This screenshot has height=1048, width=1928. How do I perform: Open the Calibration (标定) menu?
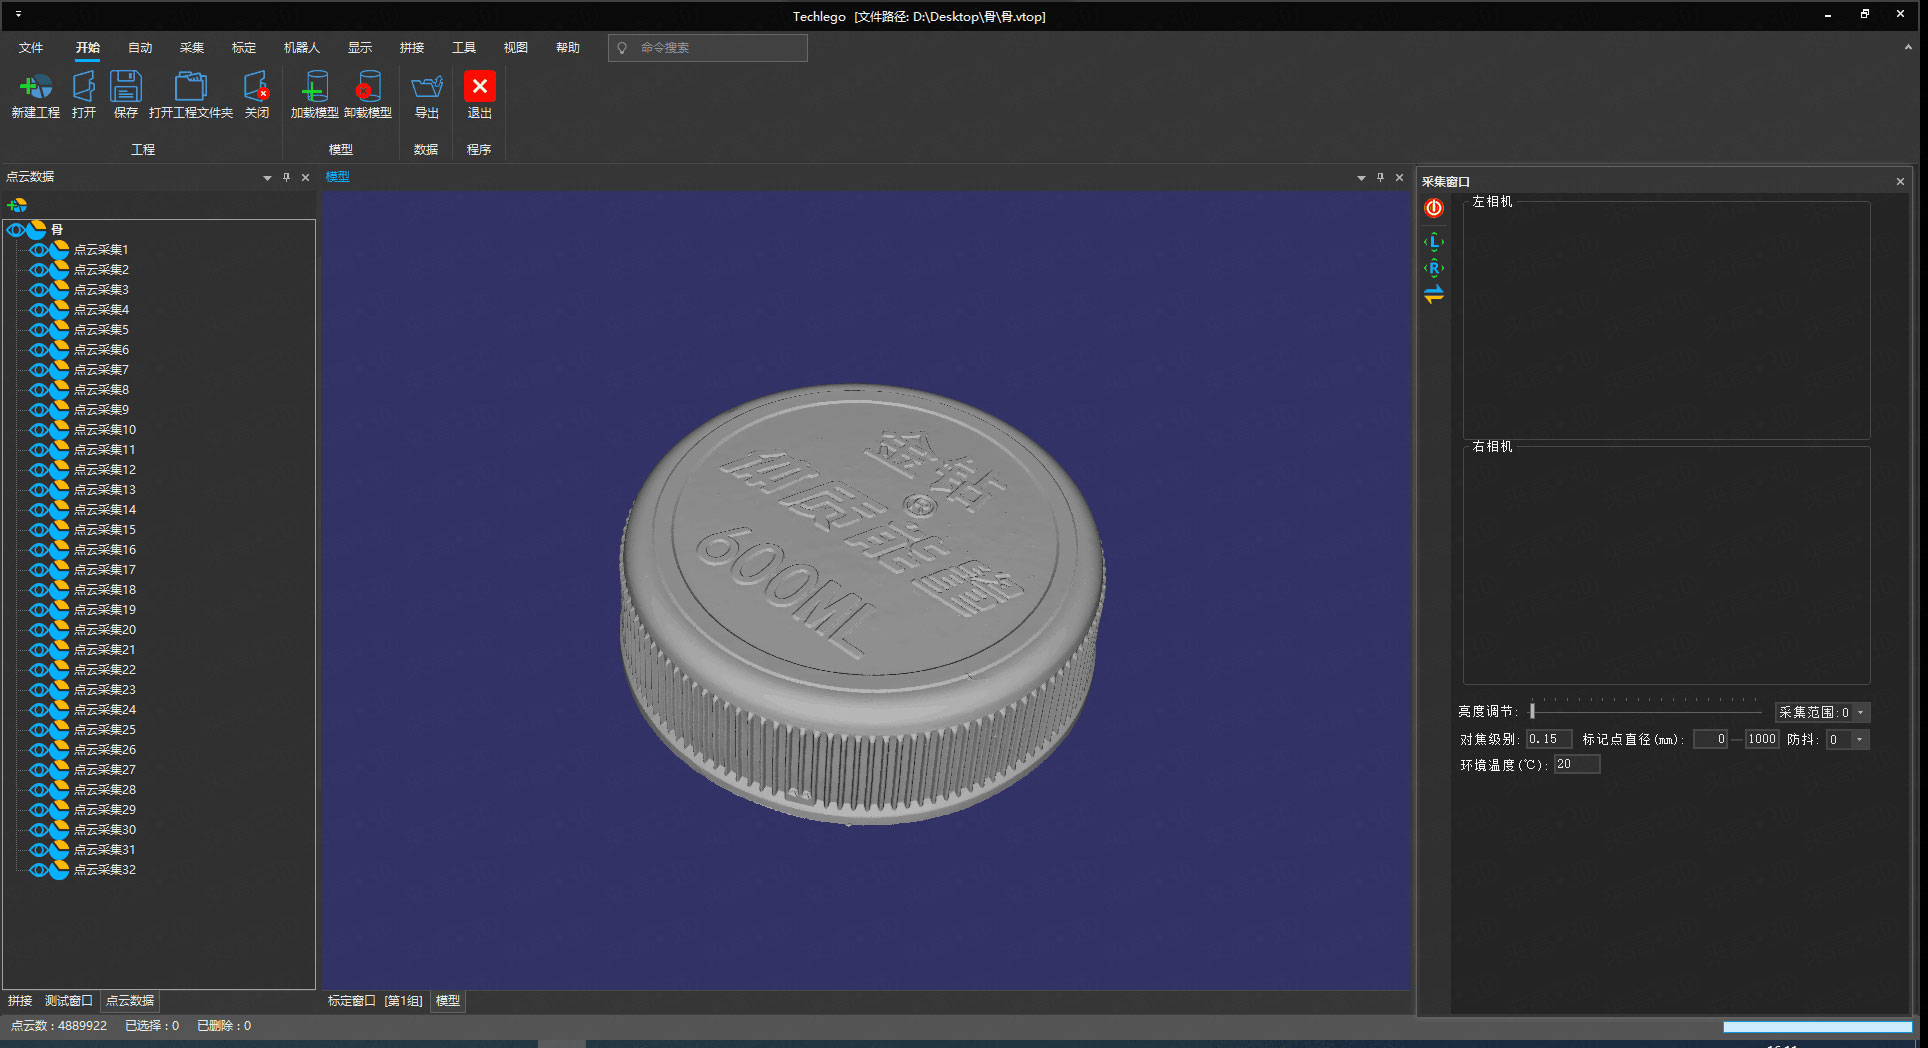[244, 48]
